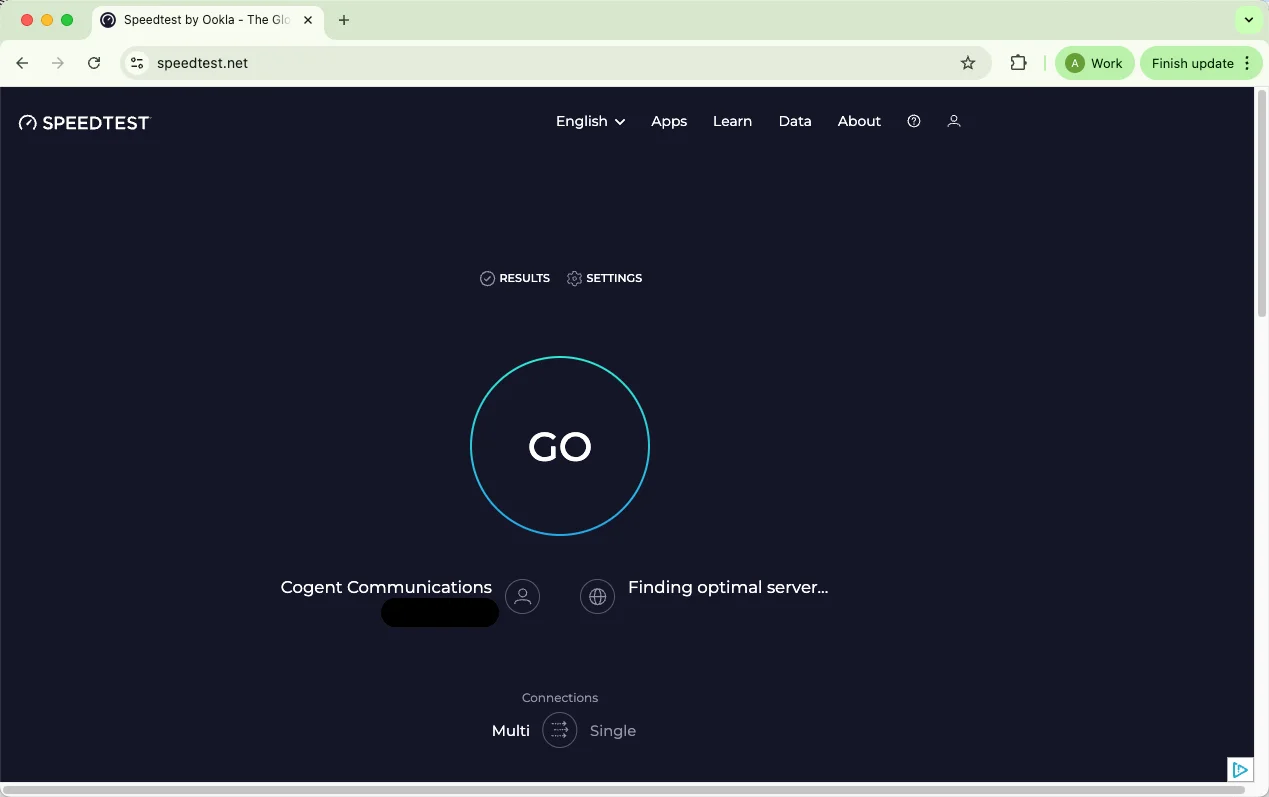
Task: Reload the page with the refresh icon
Action: (94, 63)
